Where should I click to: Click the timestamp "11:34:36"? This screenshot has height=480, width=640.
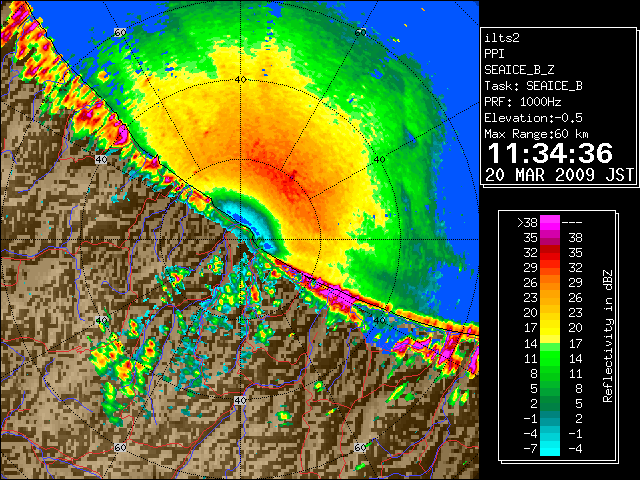[550, 153]
